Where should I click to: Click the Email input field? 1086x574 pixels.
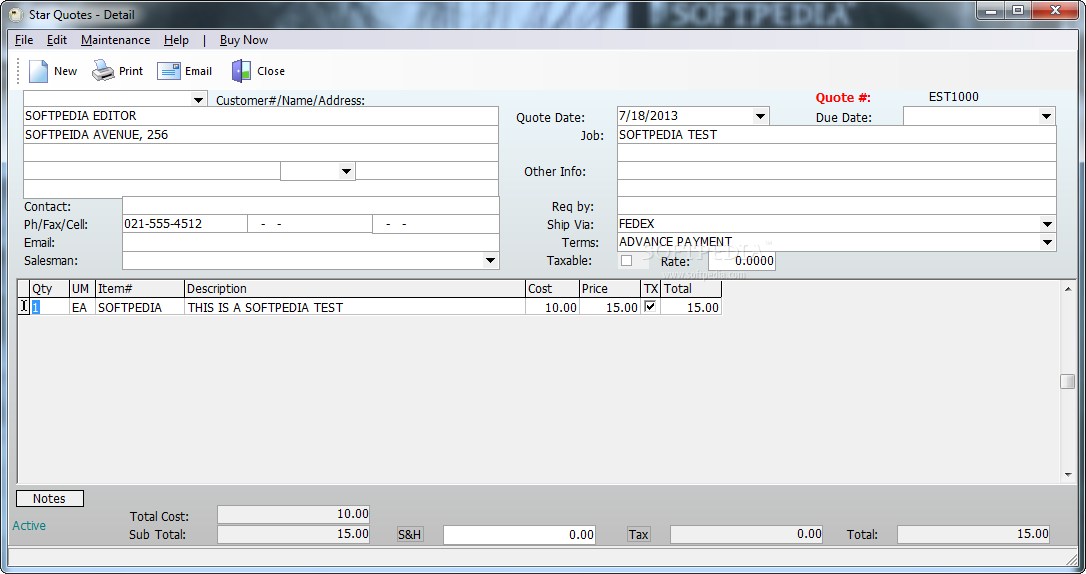[310, 242]
